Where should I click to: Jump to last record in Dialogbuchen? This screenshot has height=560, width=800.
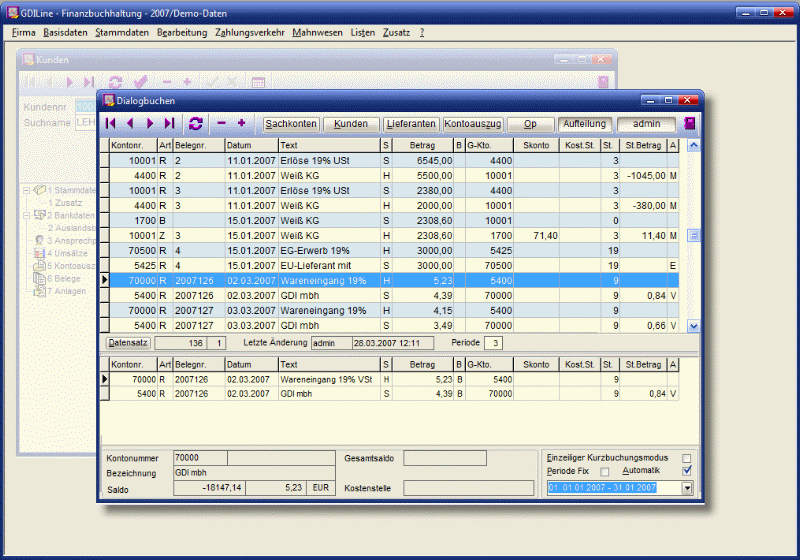click(169, 123)
